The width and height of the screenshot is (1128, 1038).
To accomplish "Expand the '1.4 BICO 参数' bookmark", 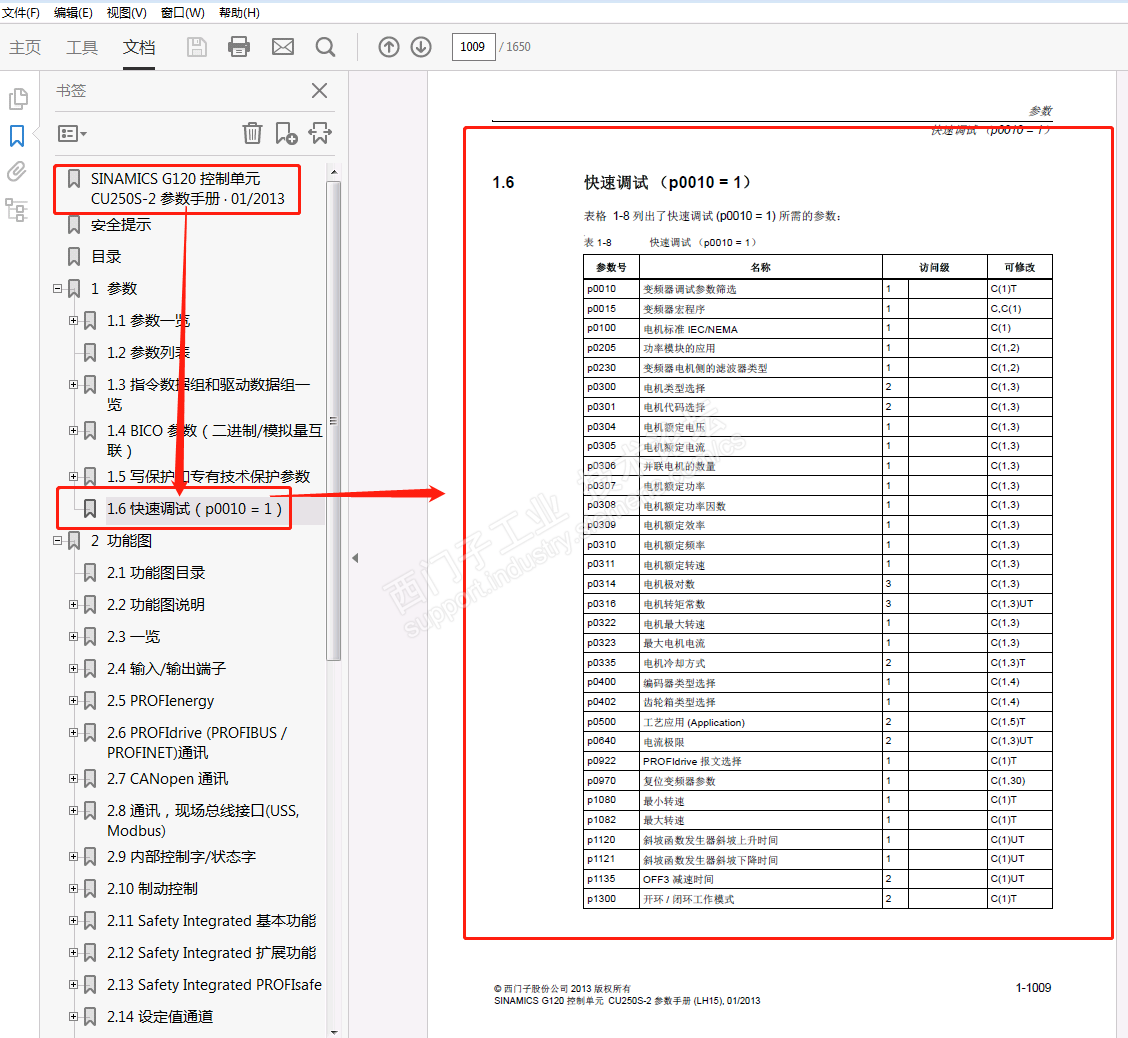I will pyautogui.click(x=73, y=430).
